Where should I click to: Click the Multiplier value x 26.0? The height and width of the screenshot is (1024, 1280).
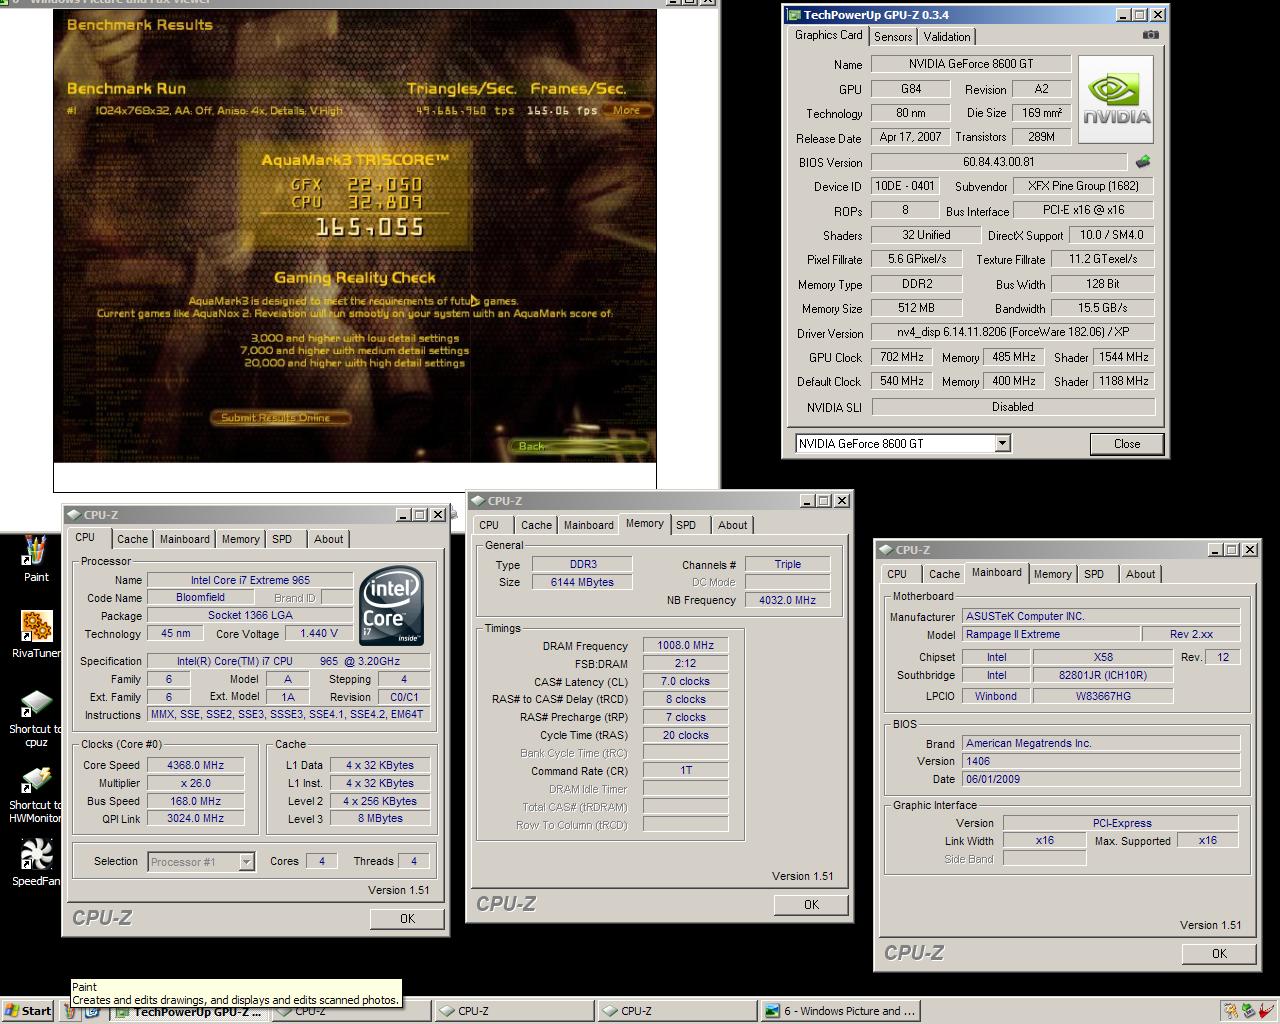(195, 783)
